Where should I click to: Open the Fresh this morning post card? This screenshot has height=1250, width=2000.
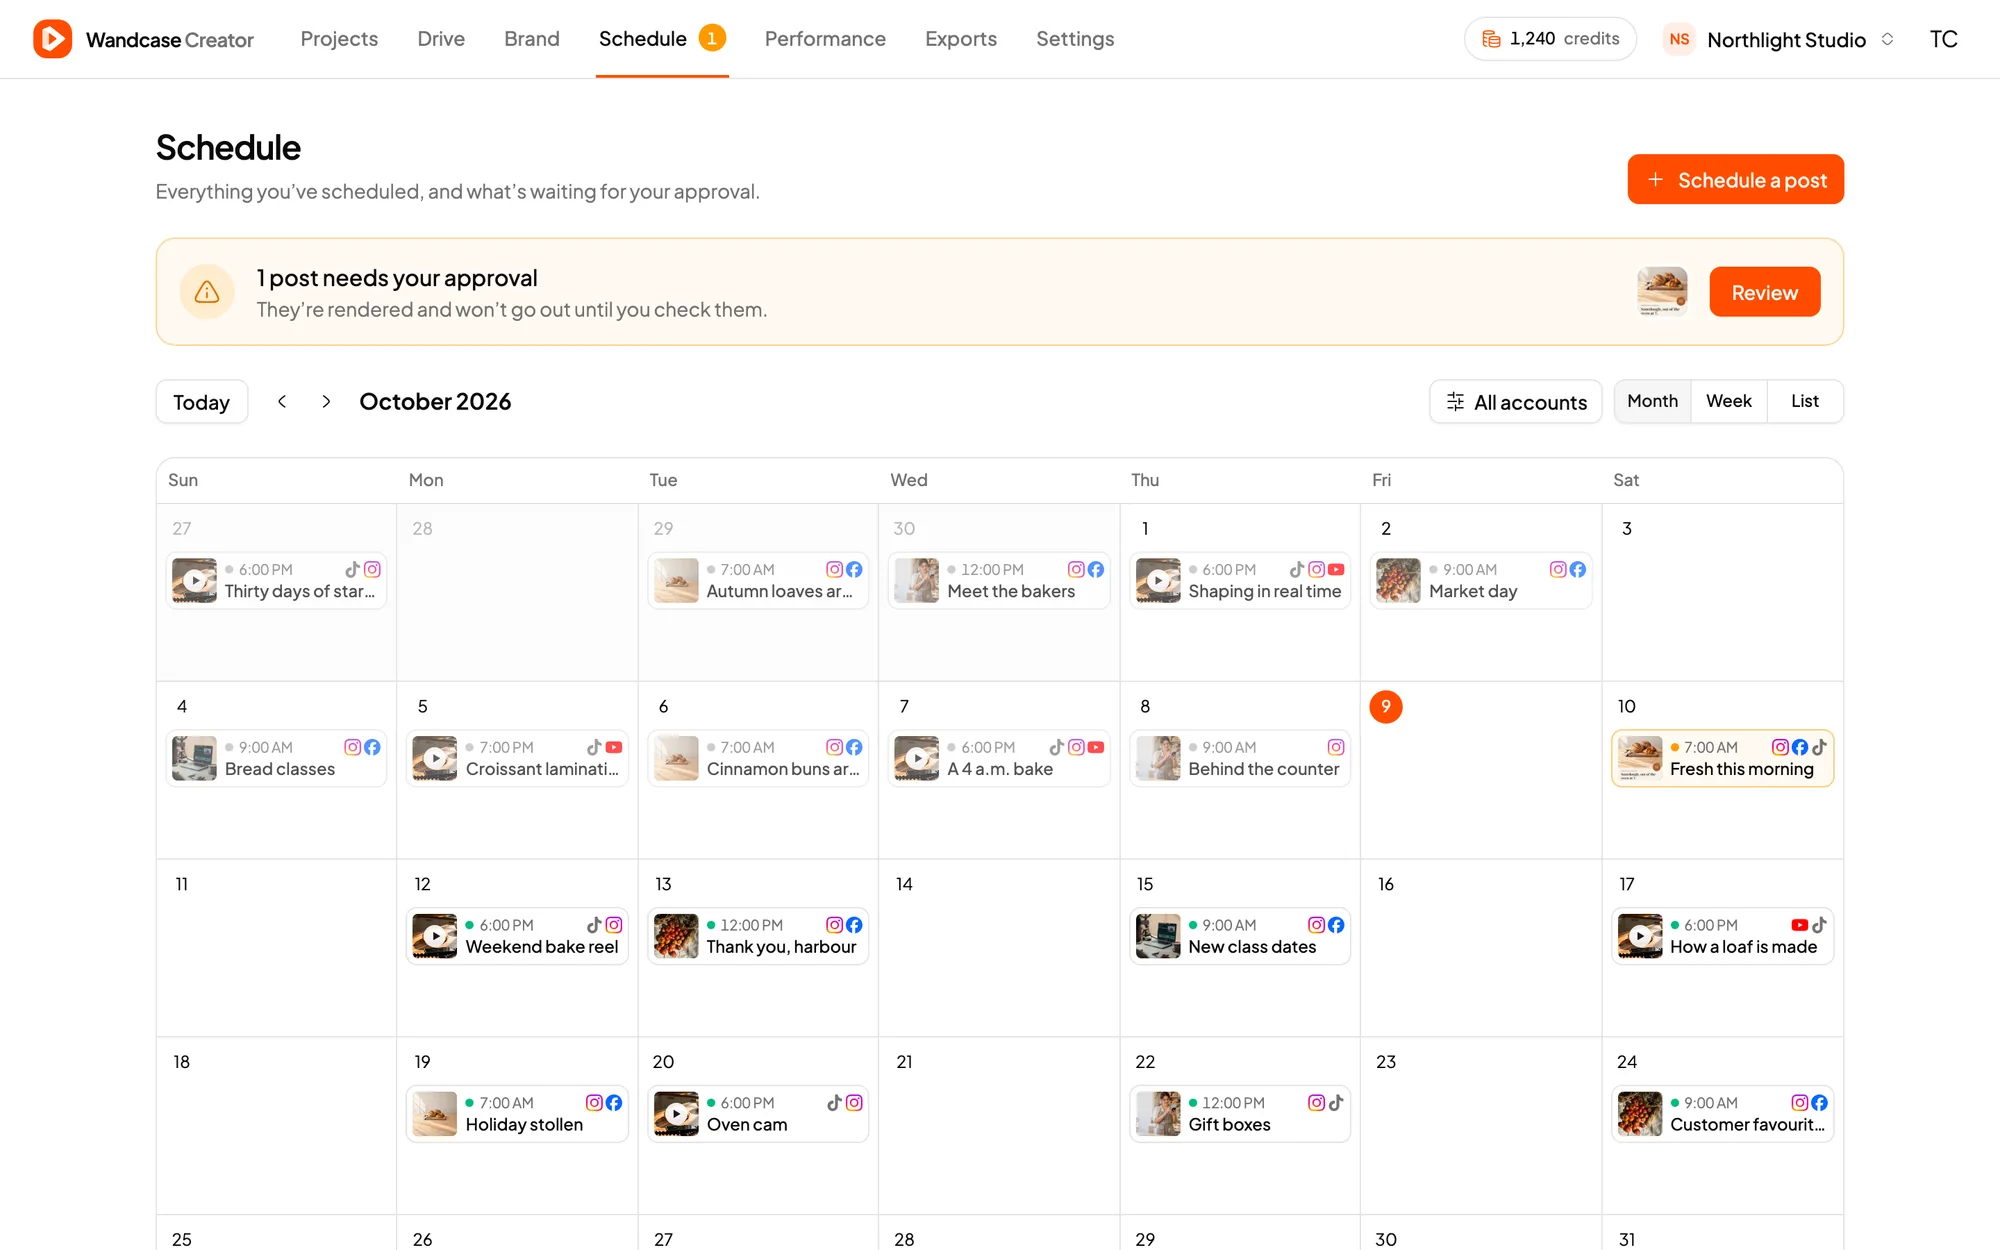(x=1722, y=758)
